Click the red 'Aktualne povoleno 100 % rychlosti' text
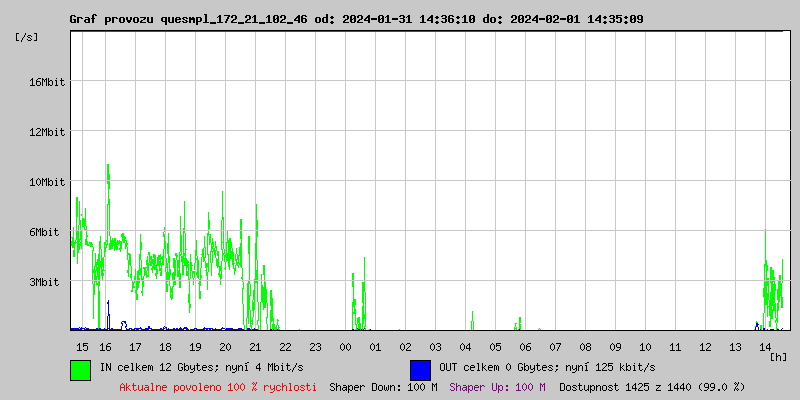Screen dimensions: 800x400 click(218, 386)
